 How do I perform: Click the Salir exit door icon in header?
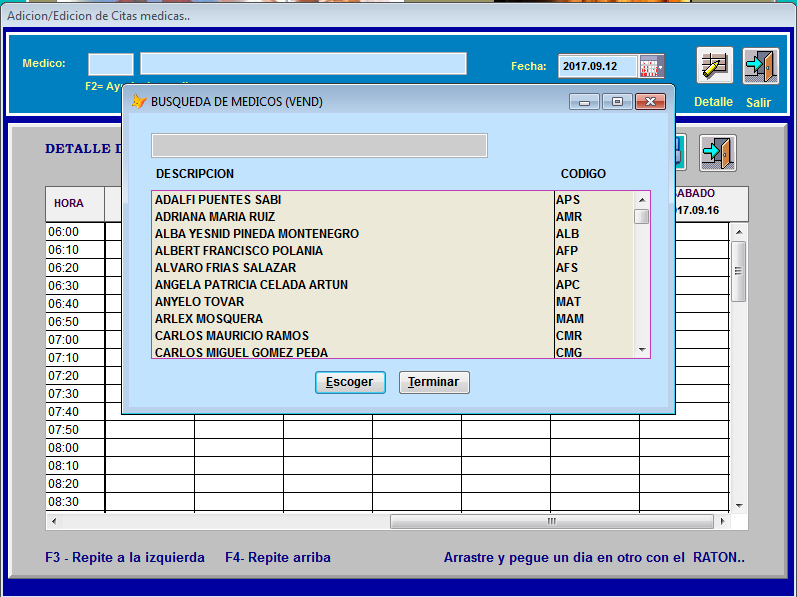point(760,66)
